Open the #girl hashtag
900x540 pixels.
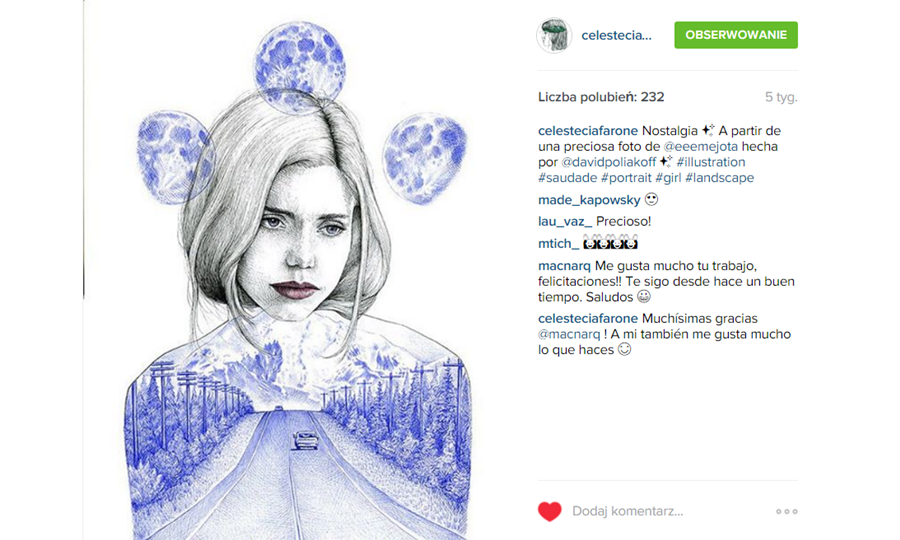click(x=668, y=178)
